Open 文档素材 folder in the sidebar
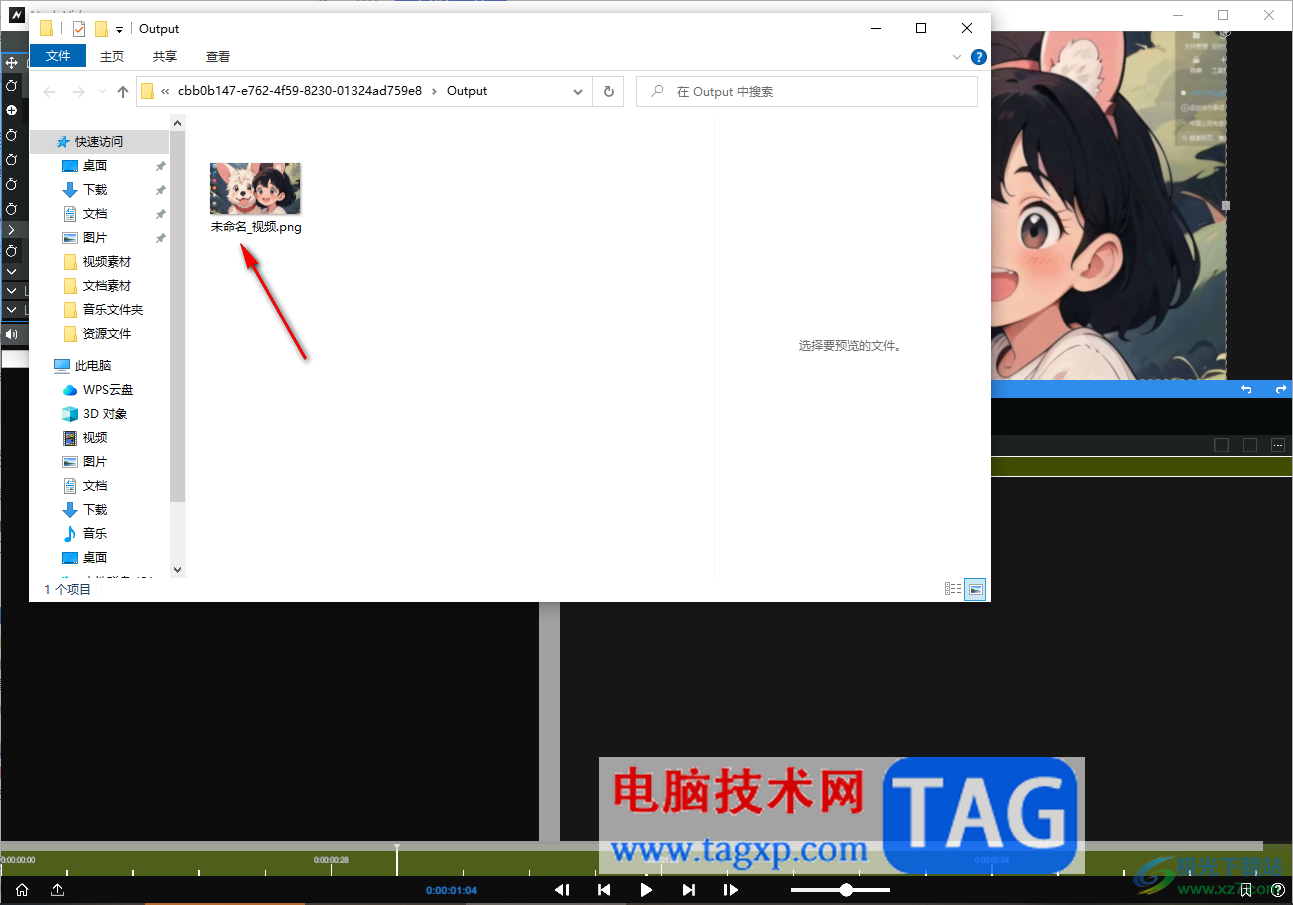 point(107,286)
